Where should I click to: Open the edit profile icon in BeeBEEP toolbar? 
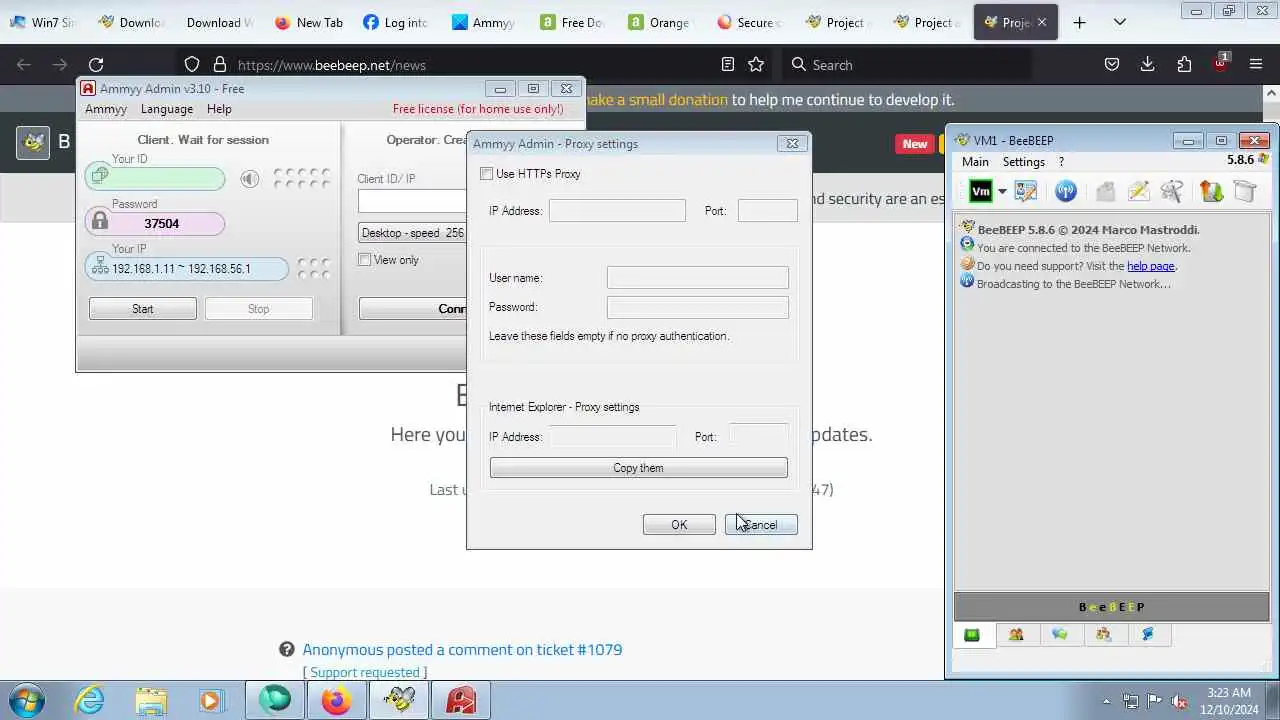click(x=1025, y=191)
